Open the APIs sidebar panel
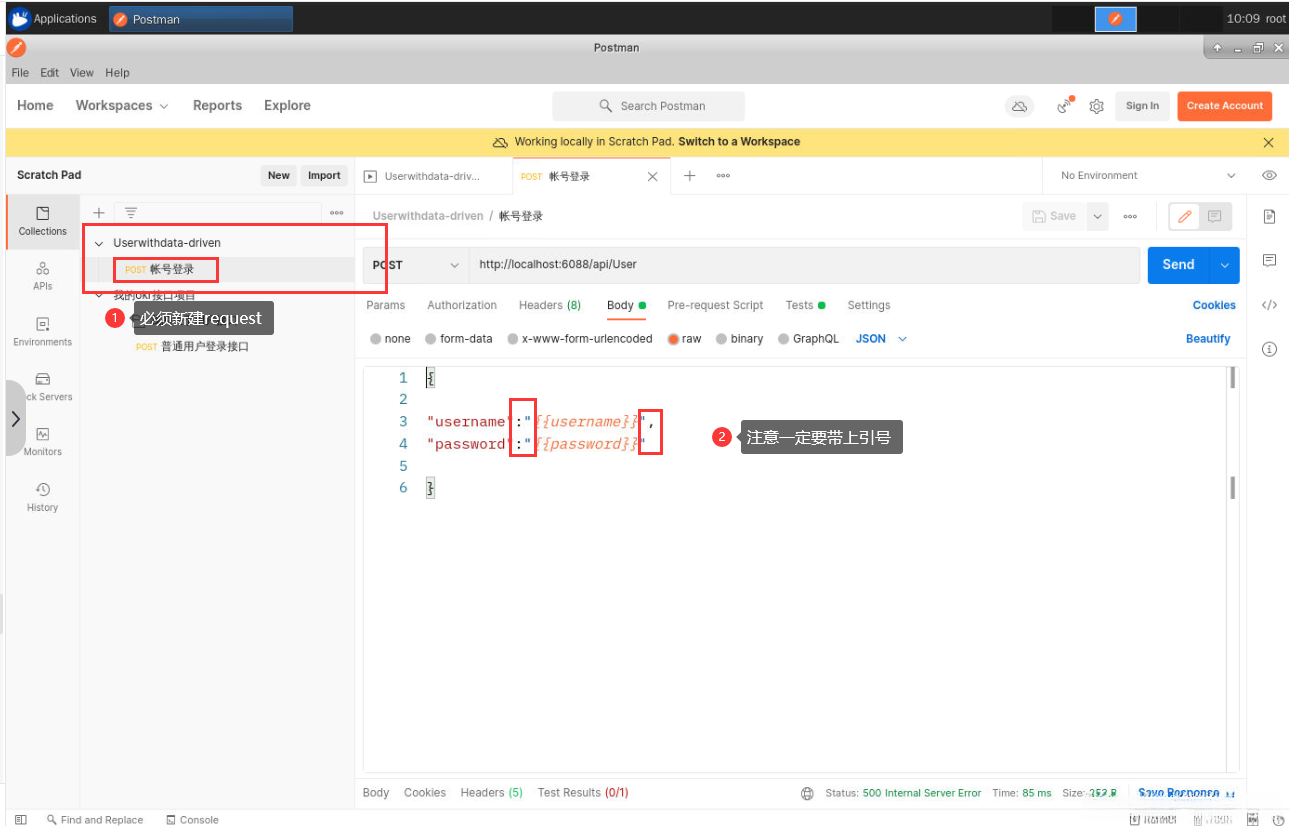The width and height of the screenshot is (1289, 826). pyautogui.click(x=42, y=276)
